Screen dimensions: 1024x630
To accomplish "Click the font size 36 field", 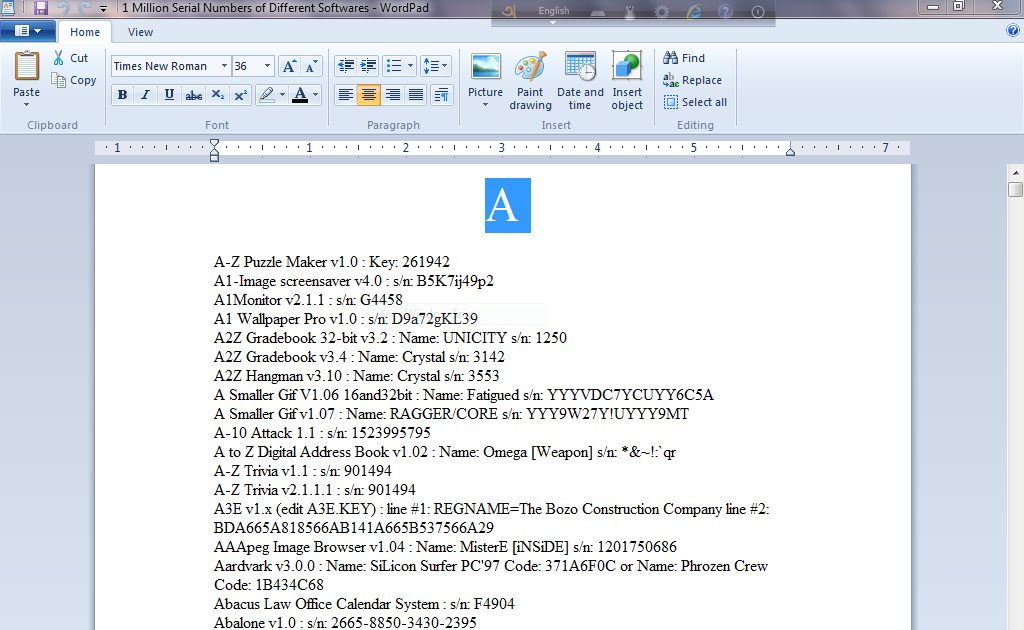I will click(x=247, y=66).
